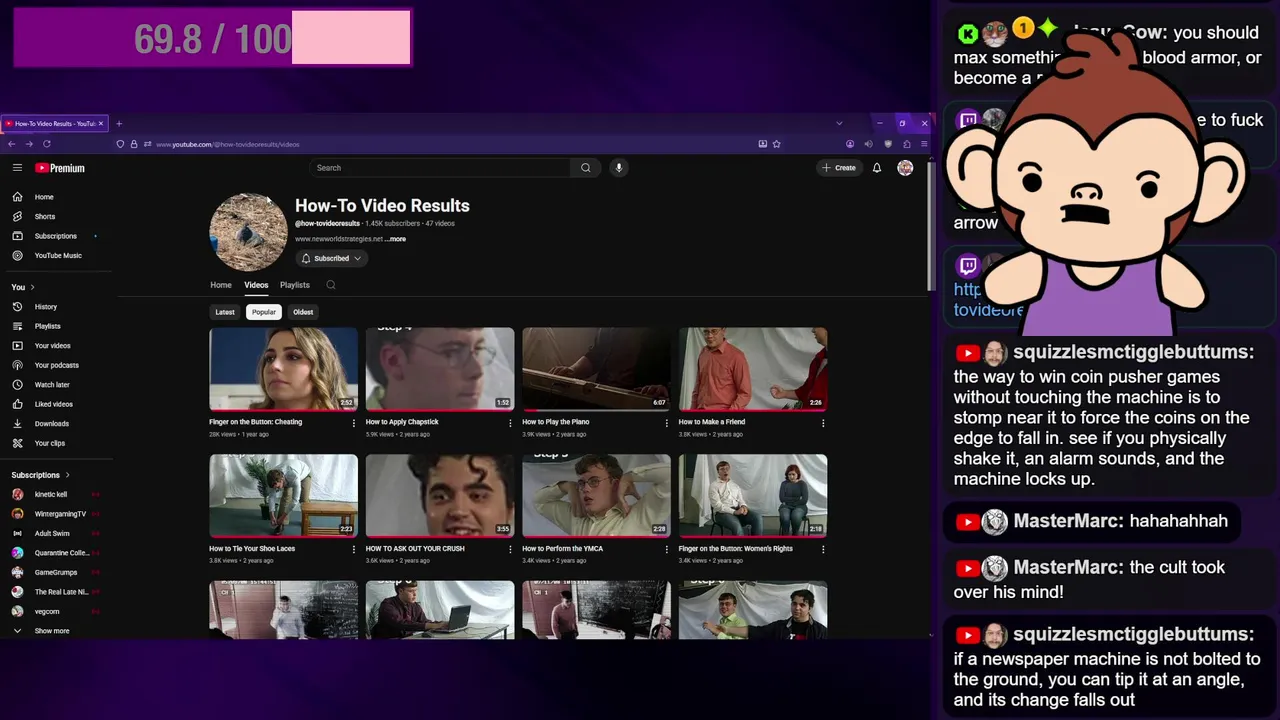Click the site padlock icon

pyautogui.click(x=134, y=144)
